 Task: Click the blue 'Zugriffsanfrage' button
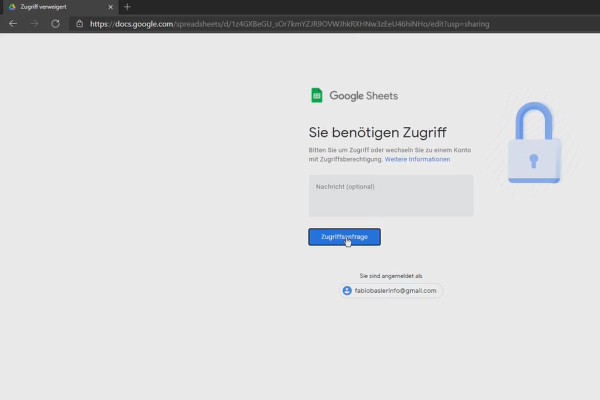pos(344,237)
